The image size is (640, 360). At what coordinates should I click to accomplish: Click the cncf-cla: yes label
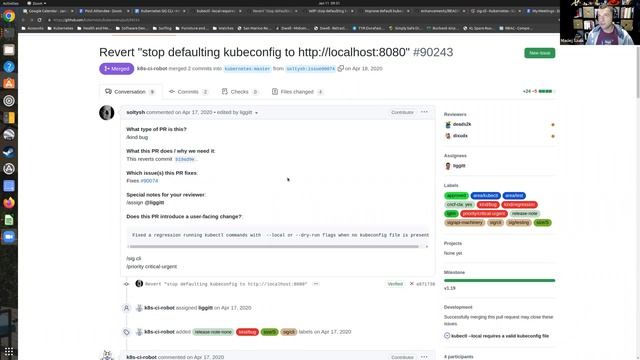[460, 204]
